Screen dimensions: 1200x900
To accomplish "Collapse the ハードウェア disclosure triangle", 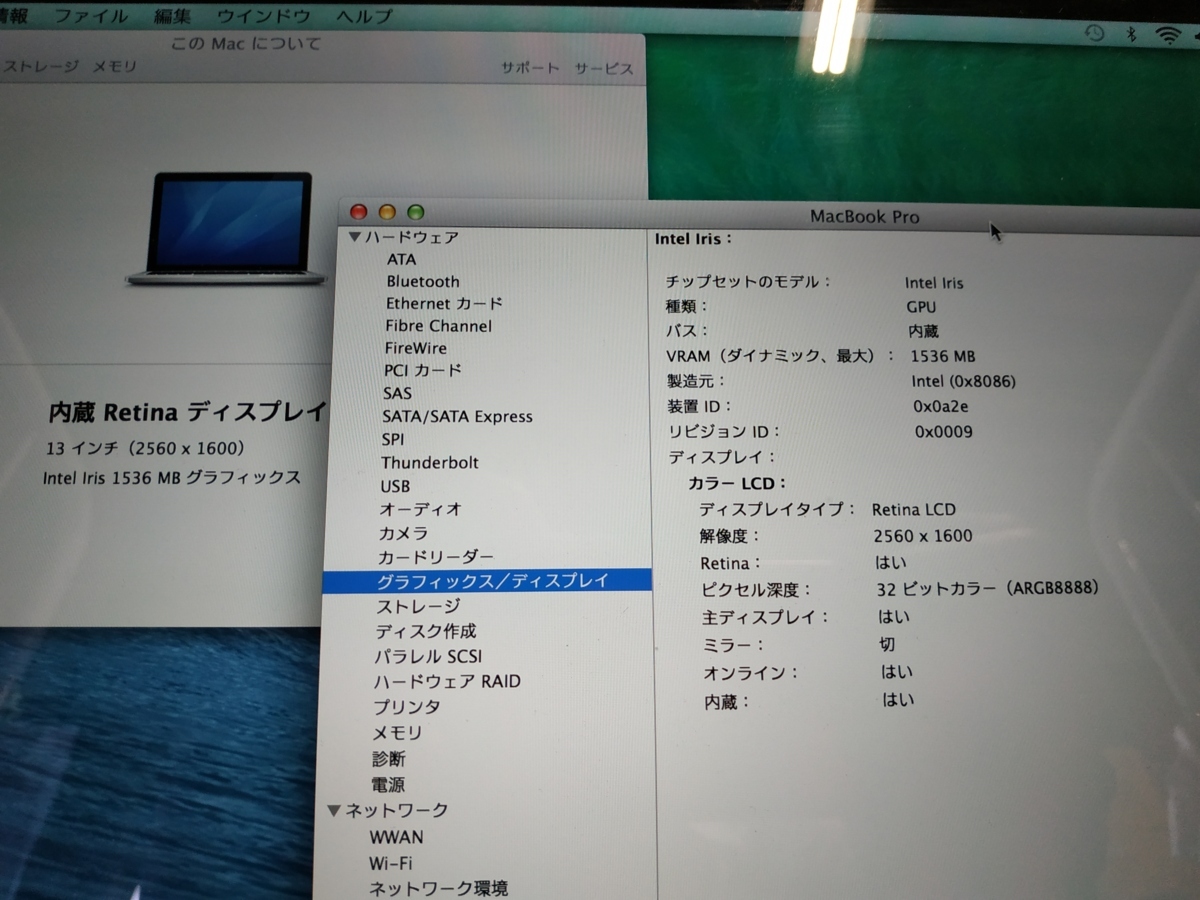I will coord(354,238).
